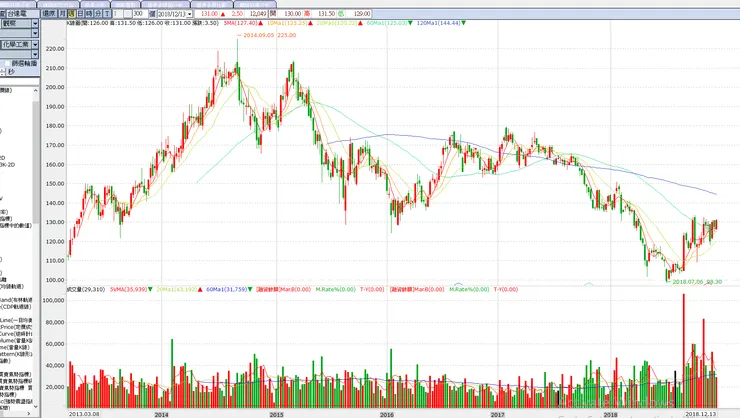Click the 2014.09.05 225.00 high marker

(x=269, y=35)
